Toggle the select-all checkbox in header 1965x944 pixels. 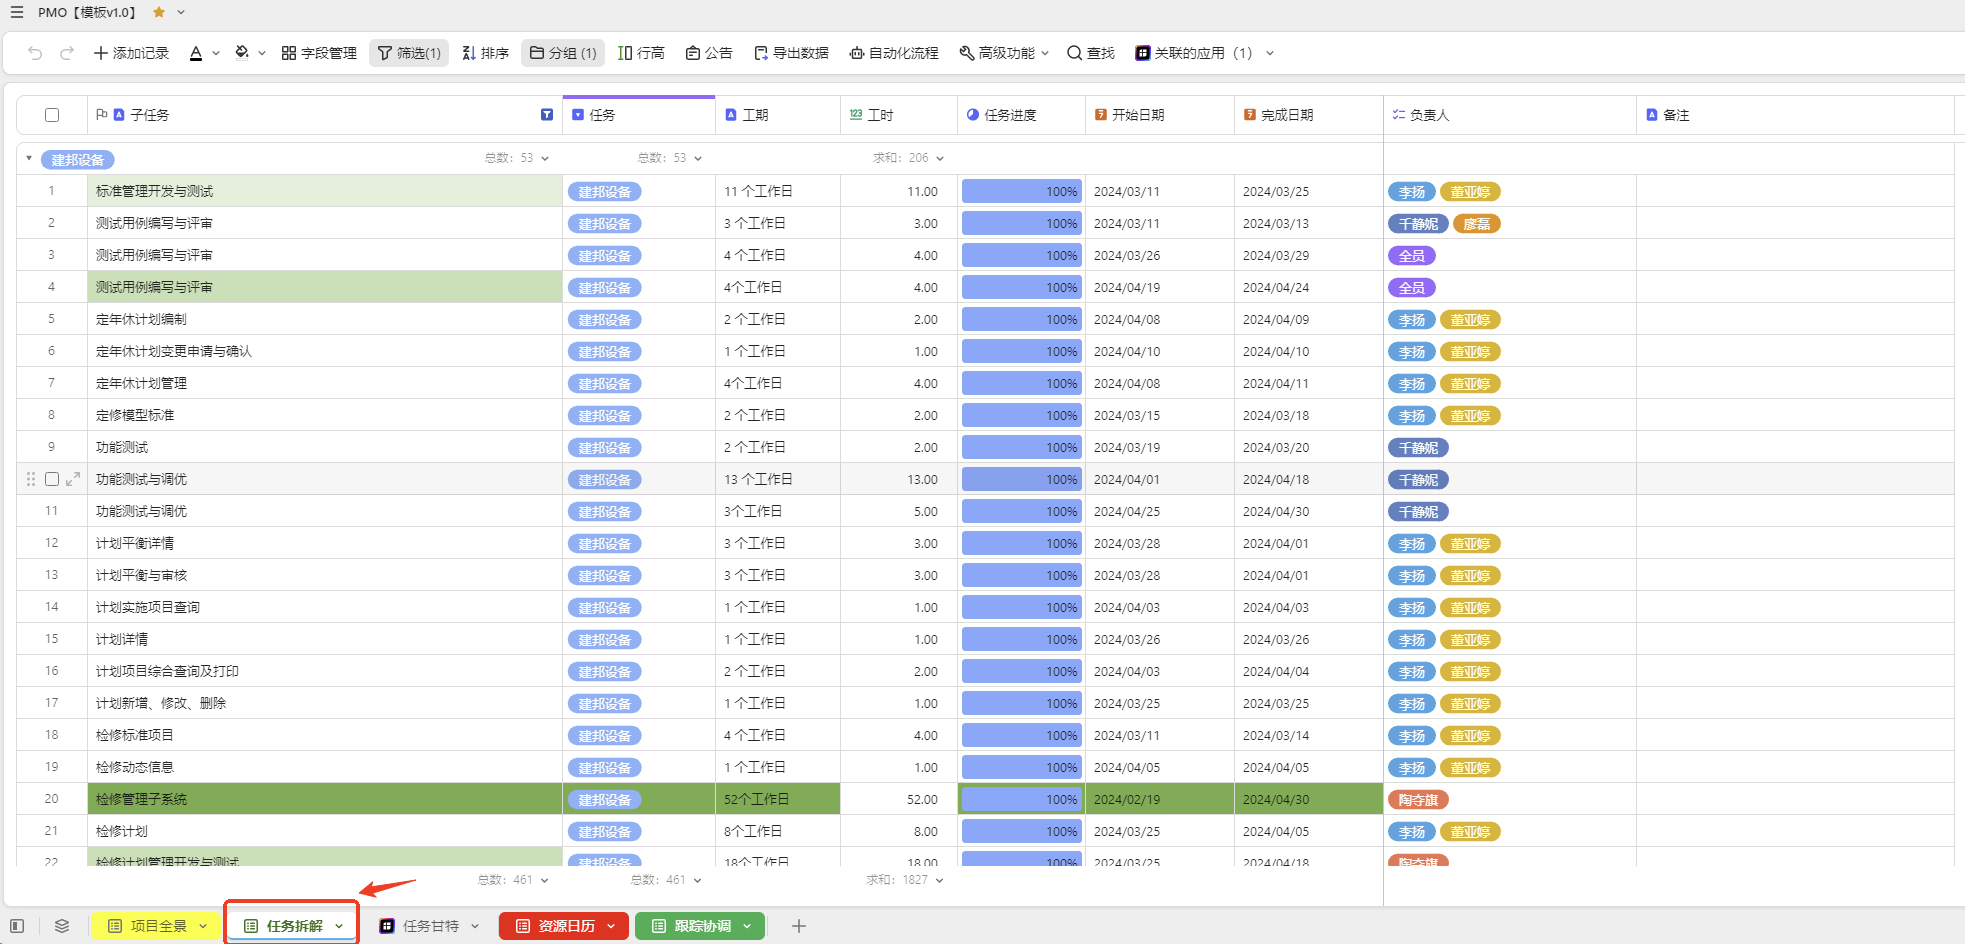52,115
